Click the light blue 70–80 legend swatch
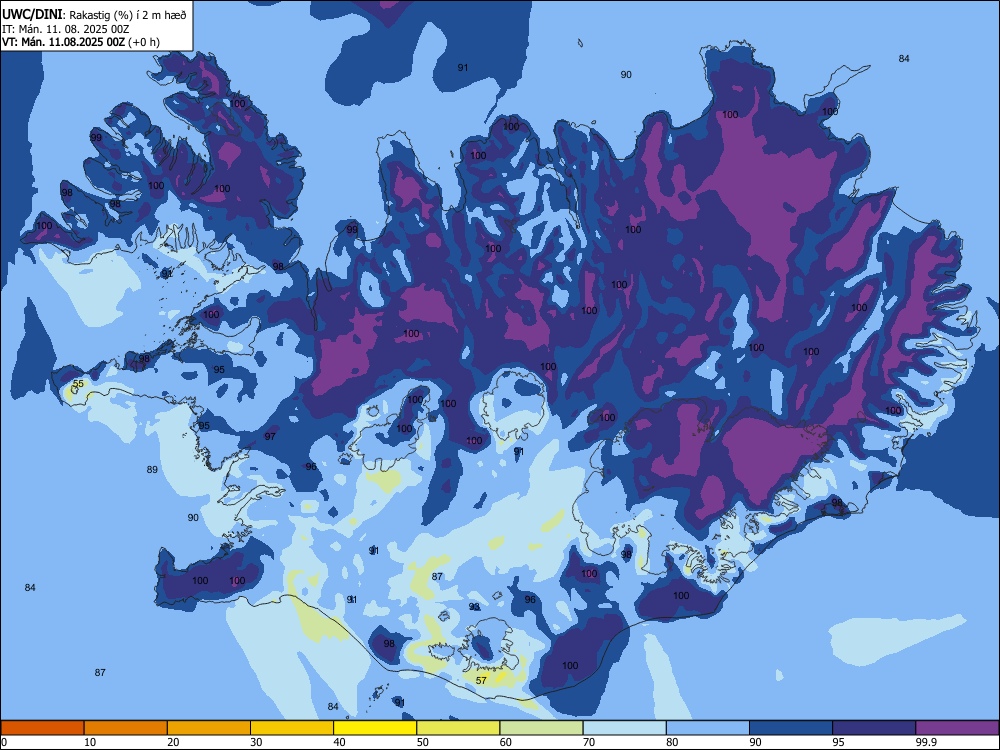1000x750 pixels. (624, 728)
